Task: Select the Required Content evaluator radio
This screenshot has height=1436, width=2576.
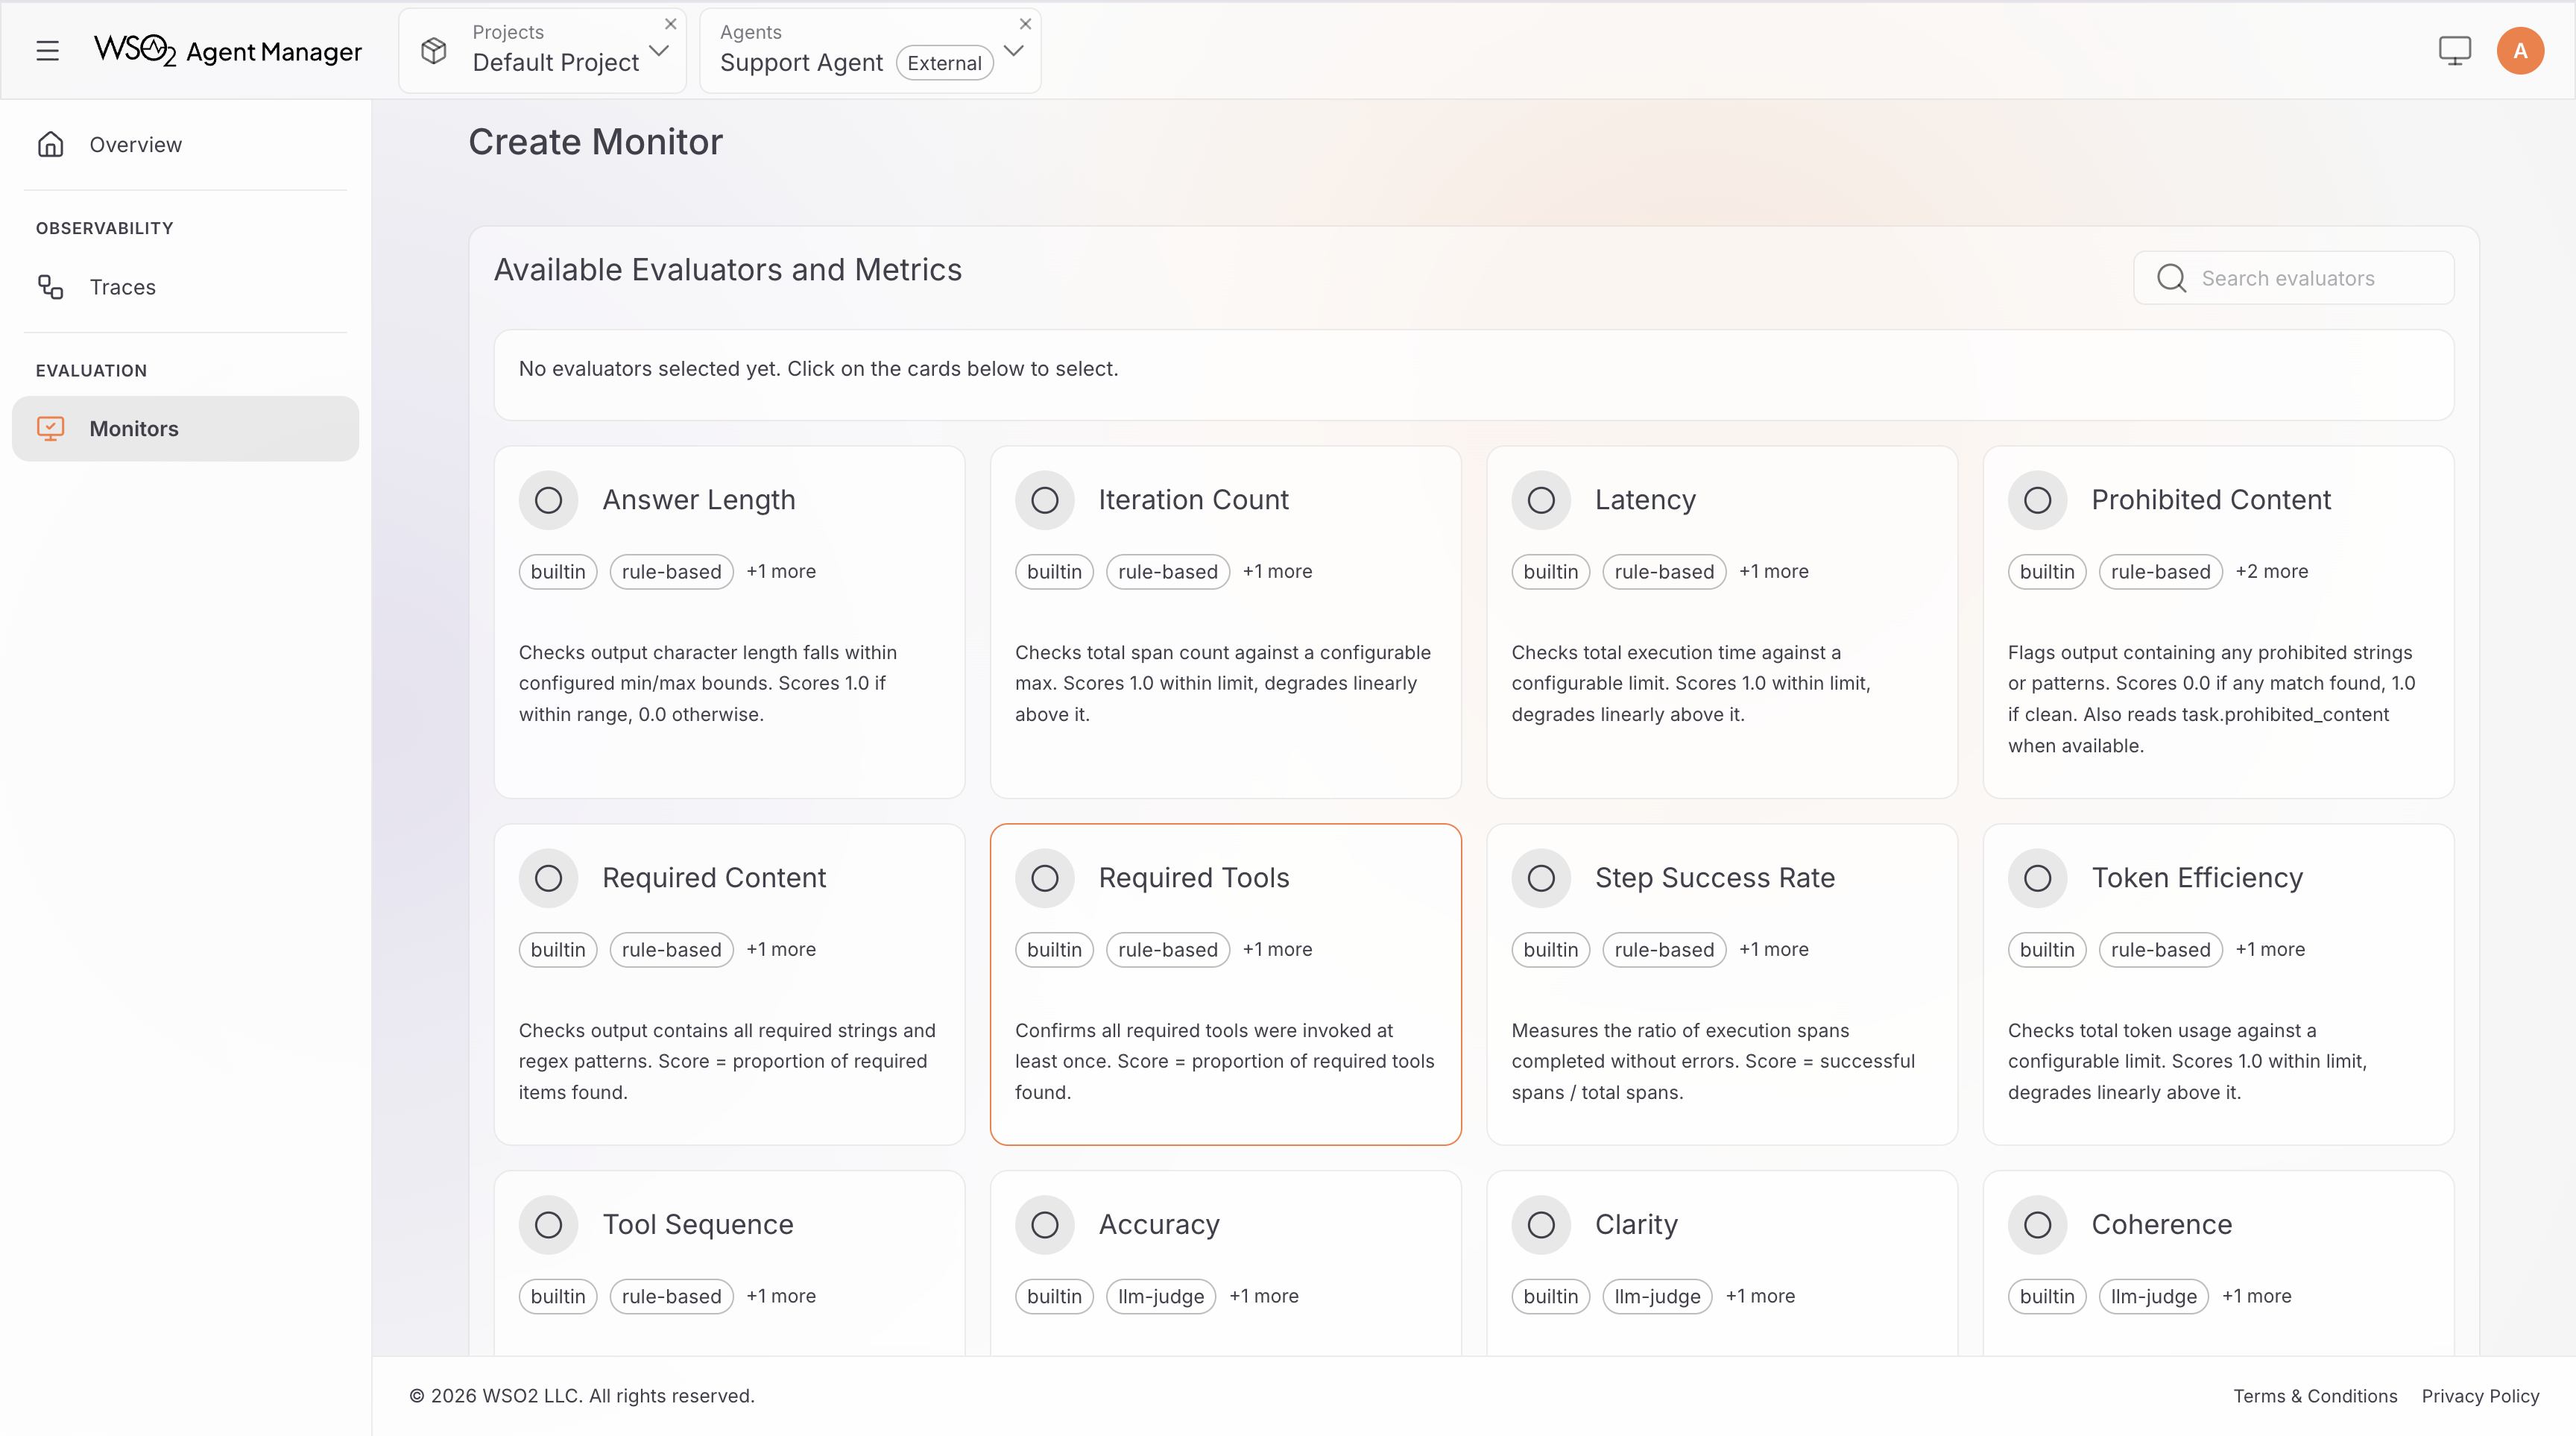Action: click(548, 878)
